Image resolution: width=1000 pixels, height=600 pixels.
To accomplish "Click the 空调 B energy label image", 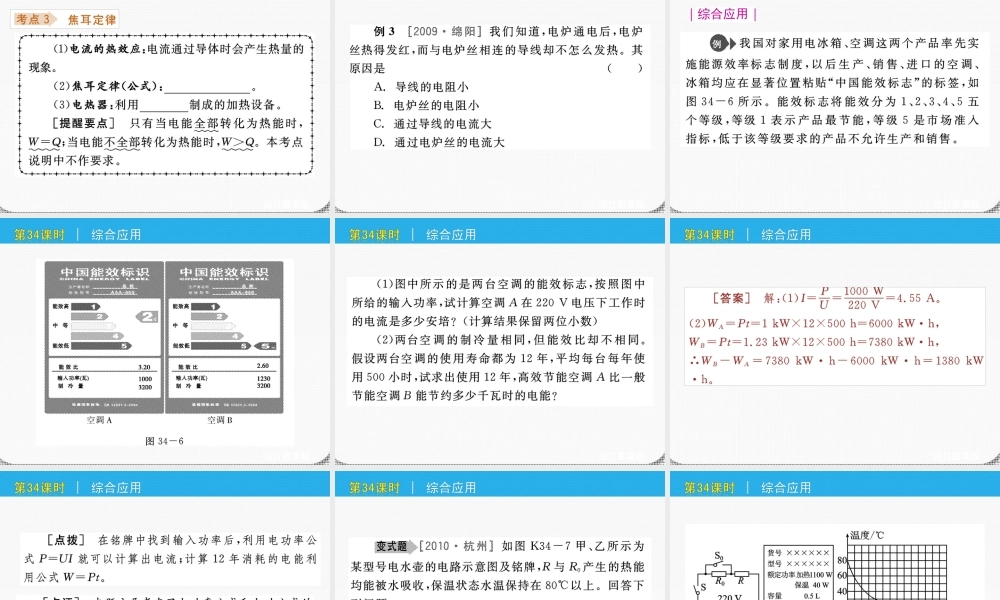I will tap(224, 338).
